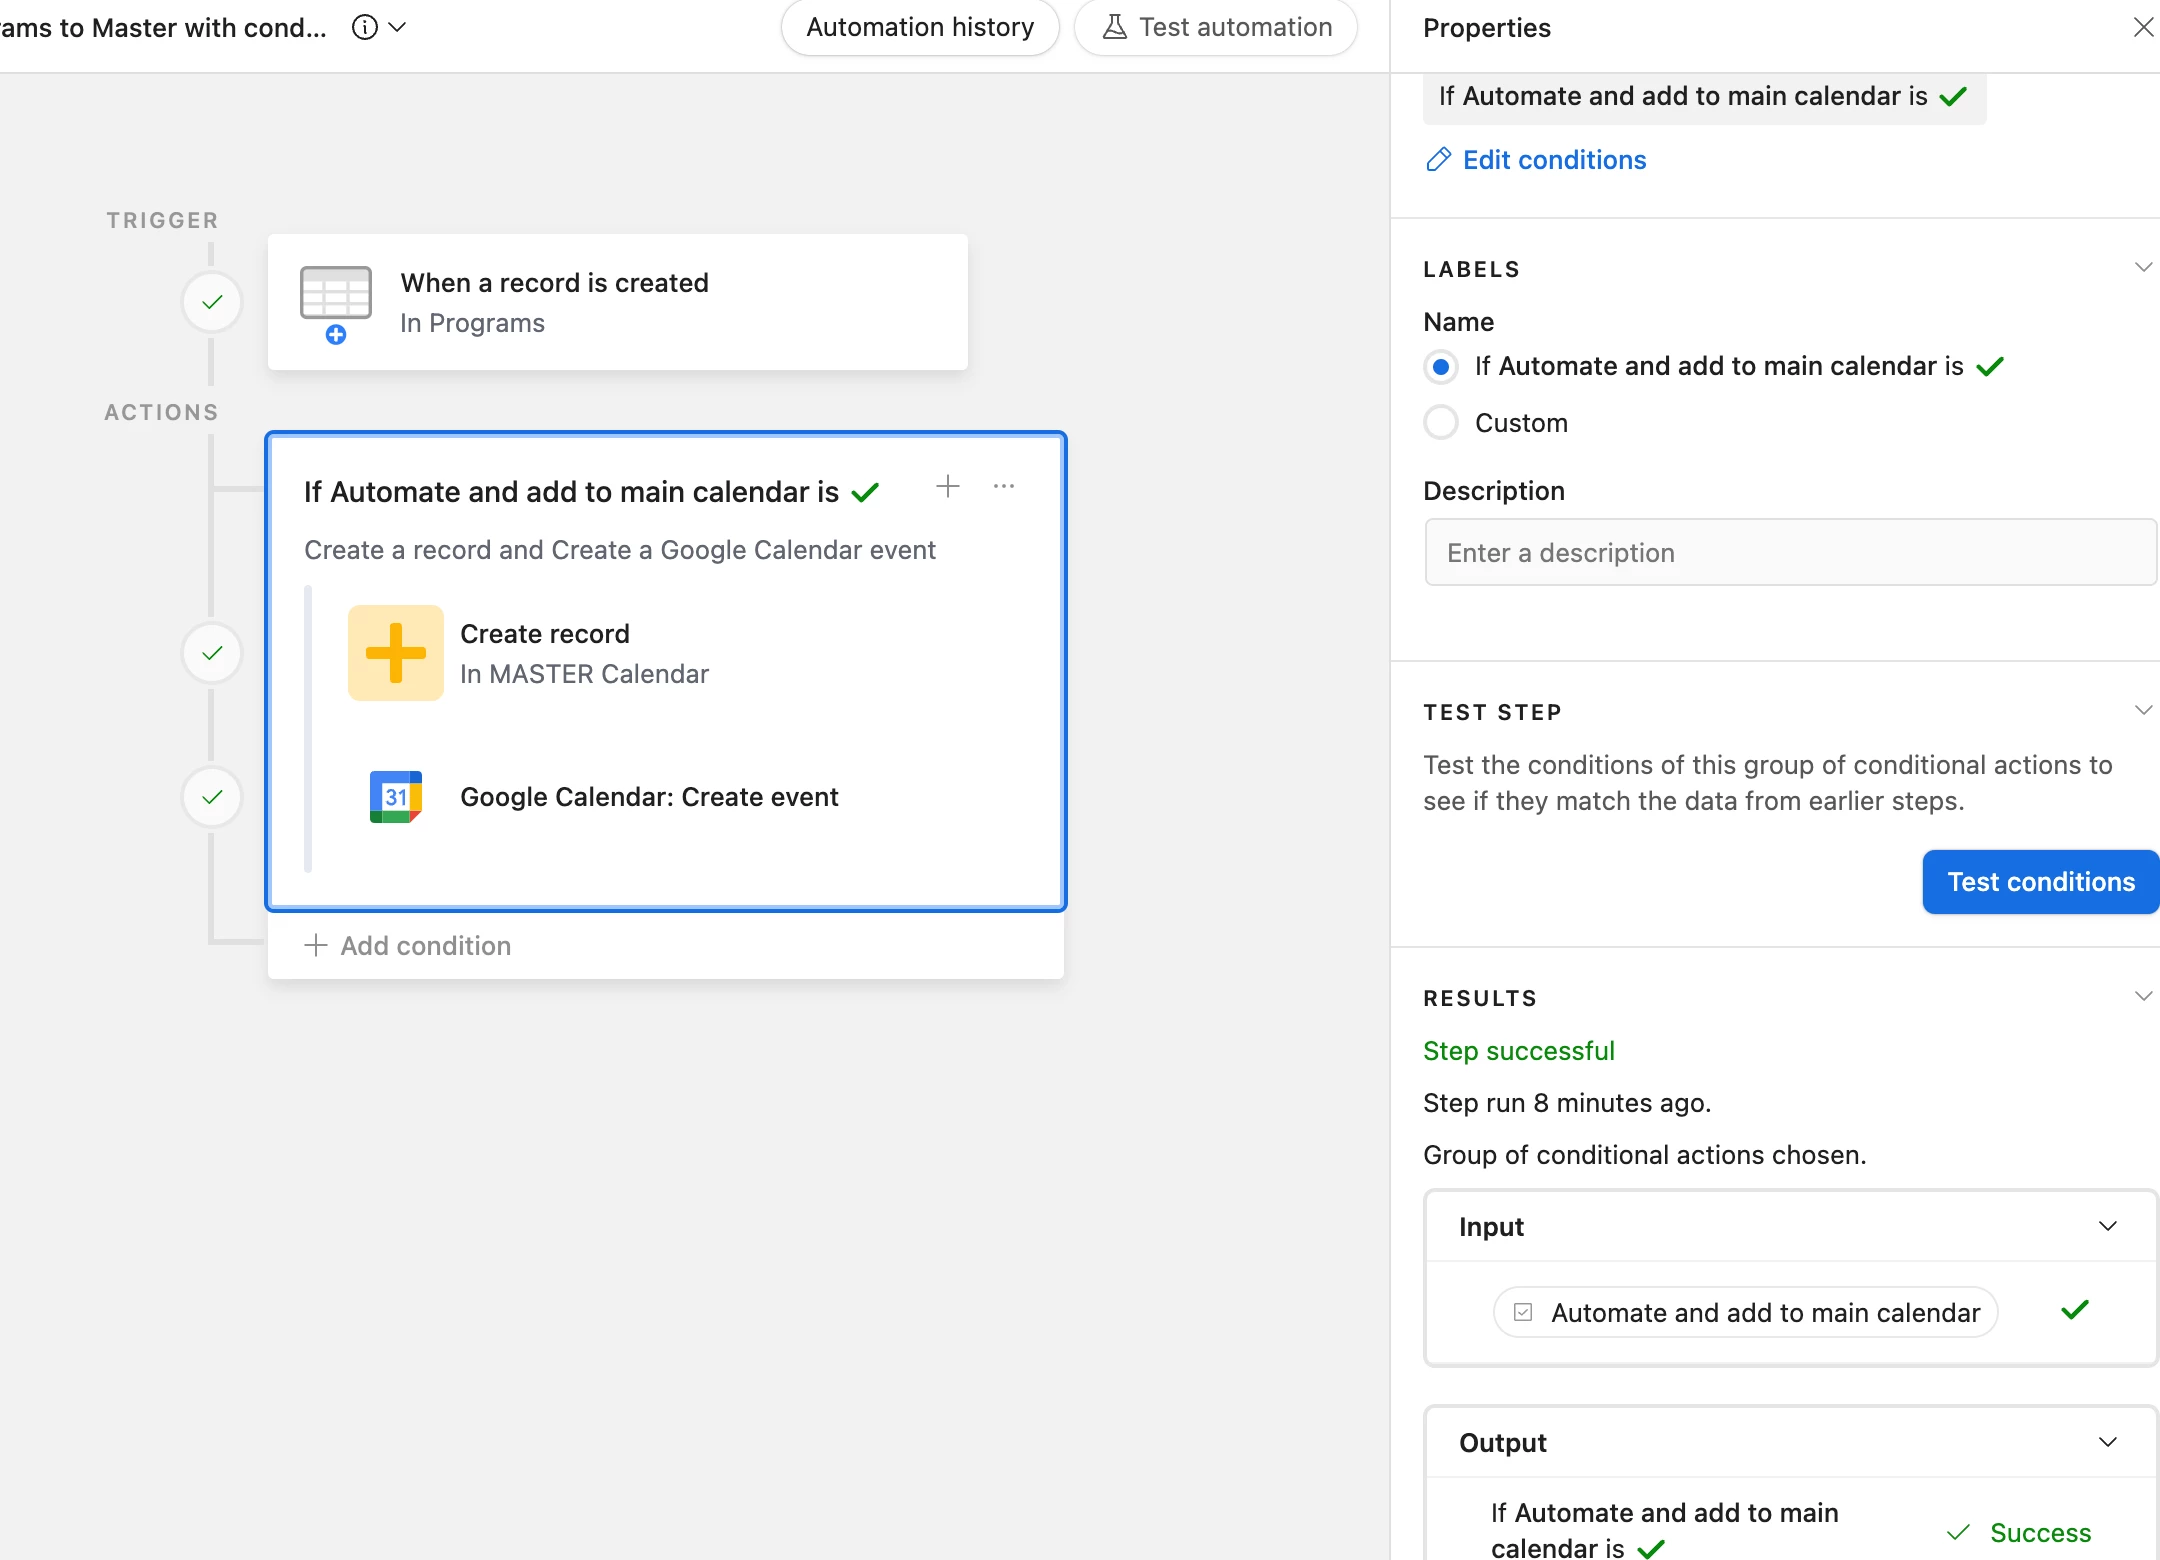Select the Custom name radio option
Viewport: 2160px width, 1560px height.
[1441, 423]
